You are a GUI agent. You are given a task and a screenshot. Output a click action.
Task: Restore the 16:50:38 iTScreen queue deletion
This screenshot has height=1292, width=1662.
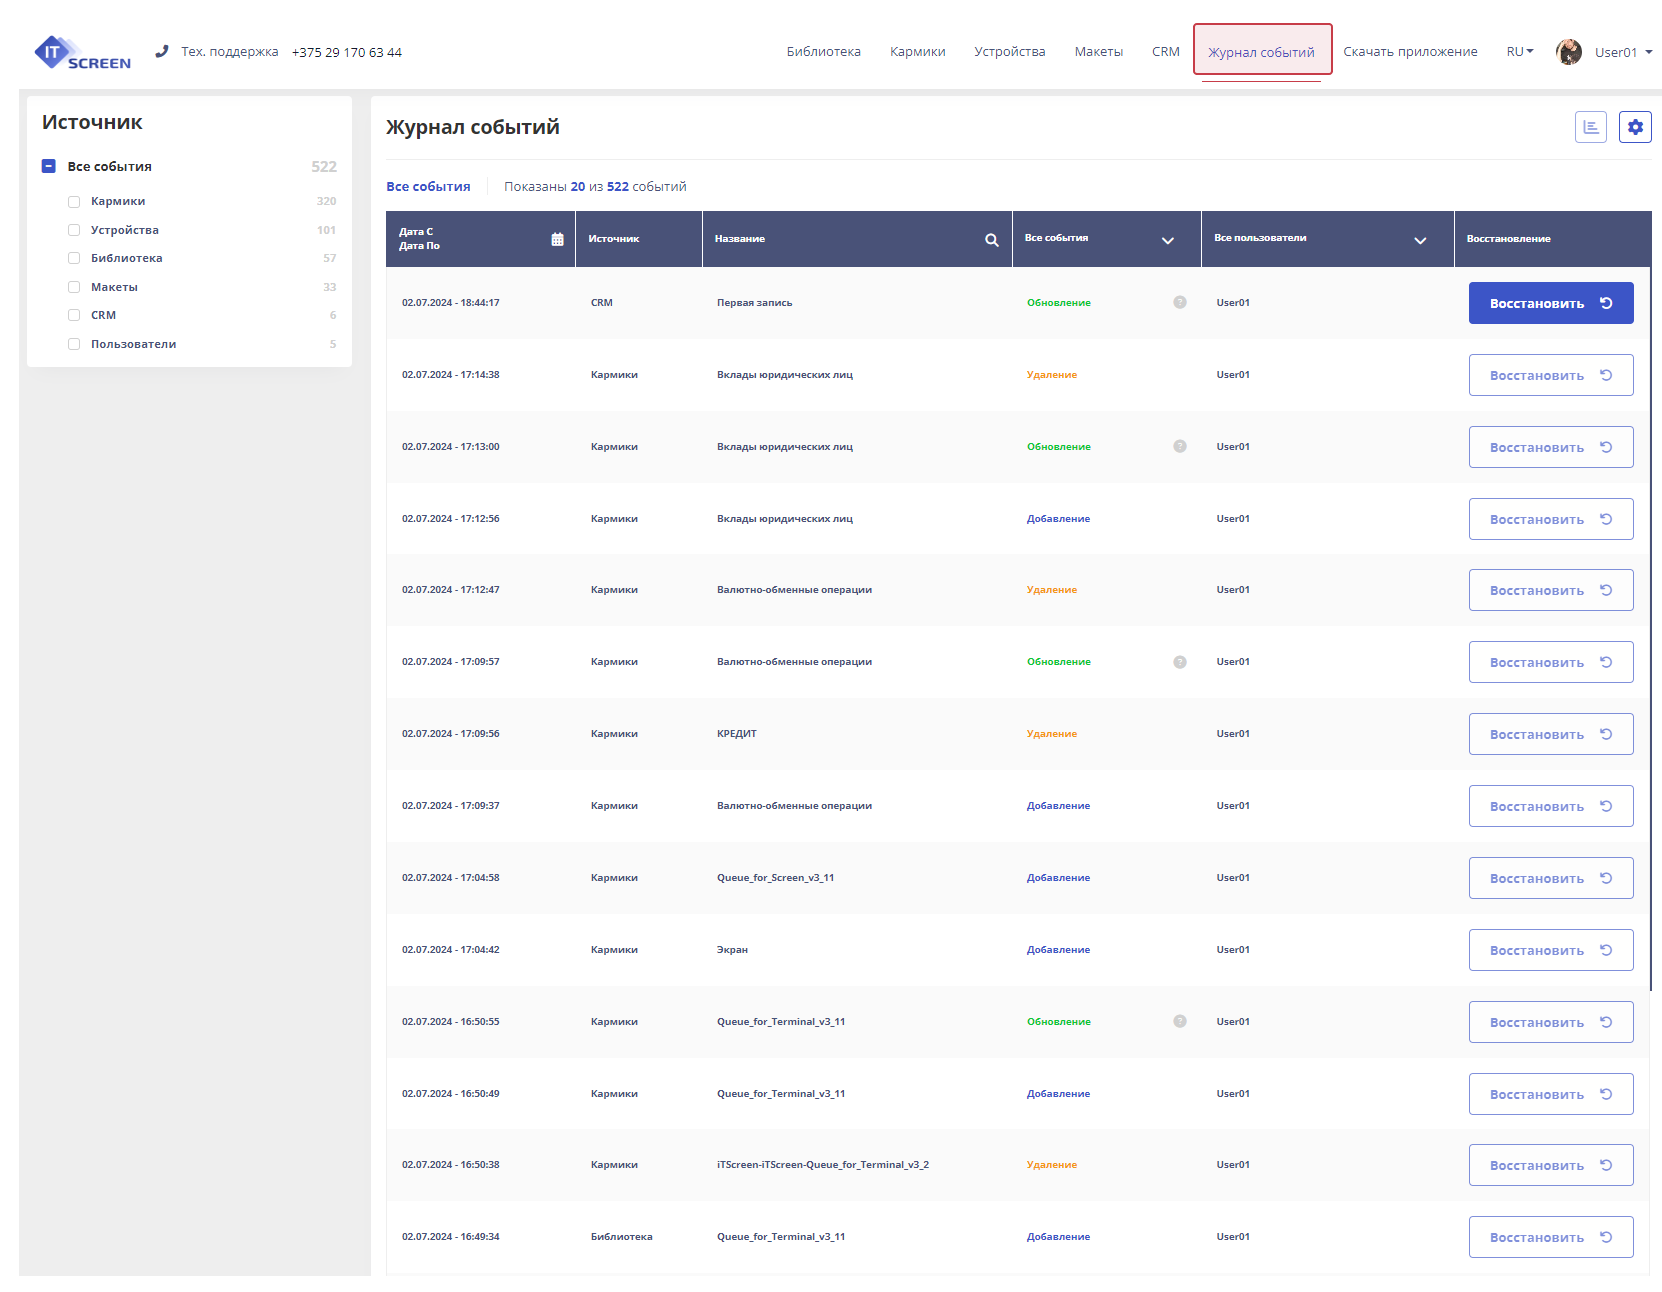tap(1551, 1165)
